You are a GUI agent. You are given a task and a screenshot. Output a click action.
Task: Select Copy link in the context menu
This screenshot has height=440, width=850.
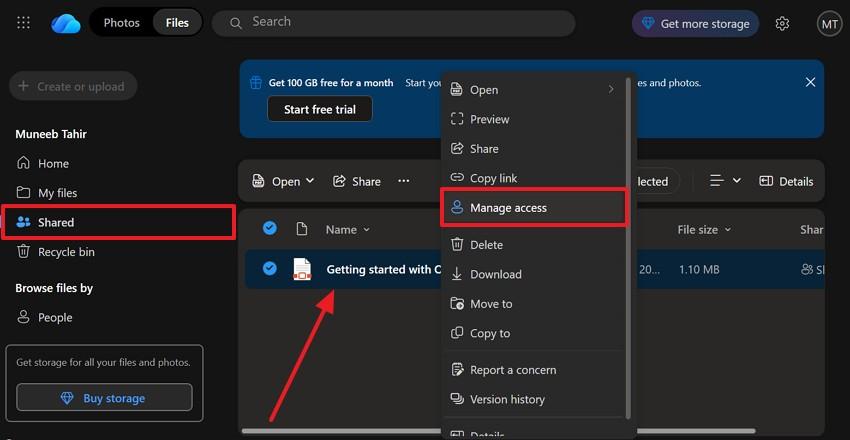[533, 178]
